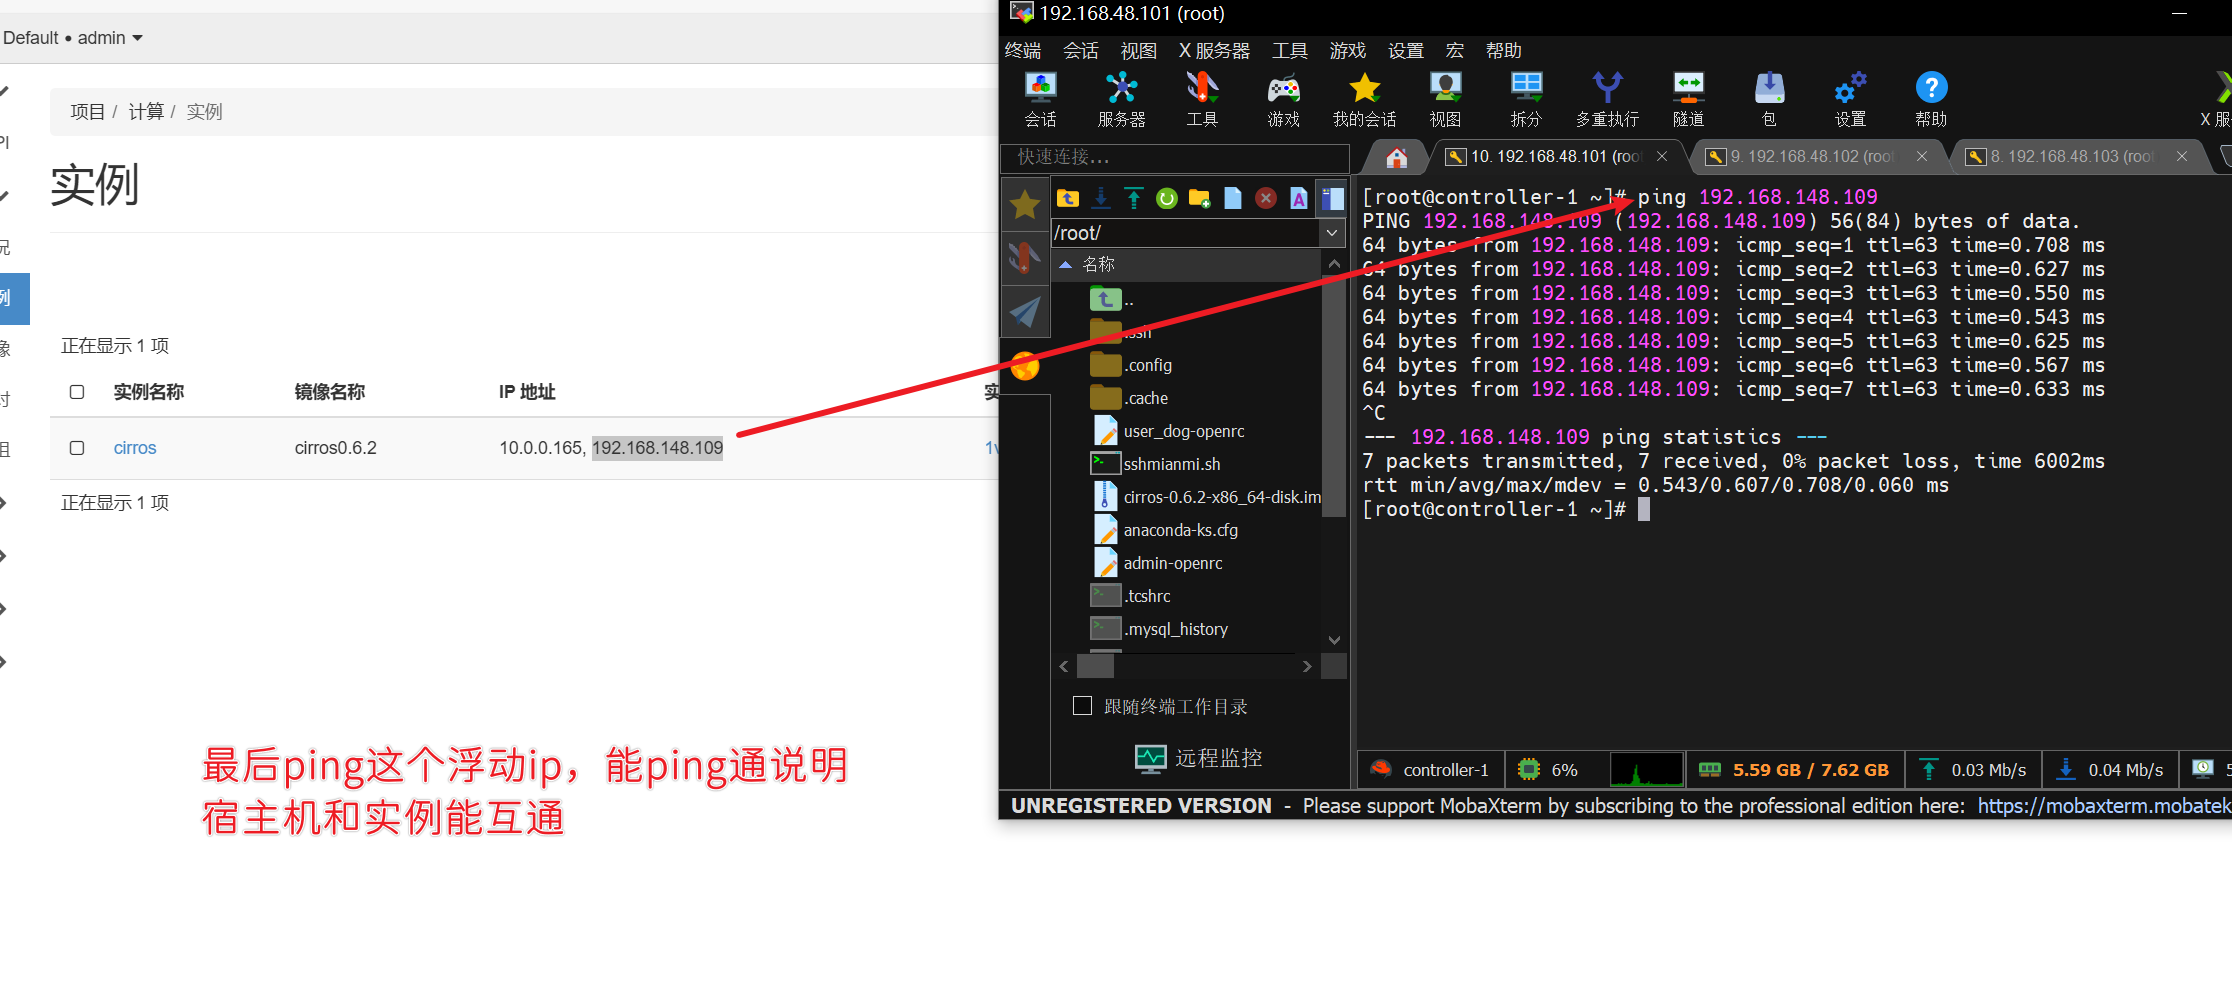Click the green refresh icon in file browser
The image size is (2232, 981).
[1166, 199]
